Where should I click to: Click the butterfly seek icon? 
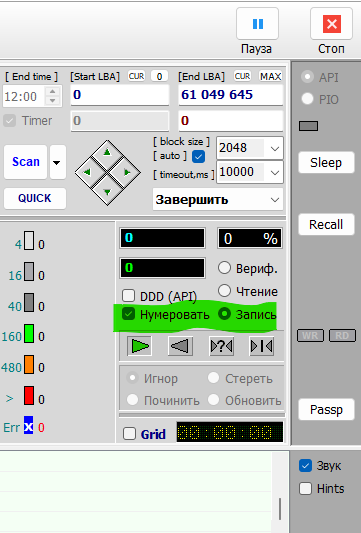(261, 346)
